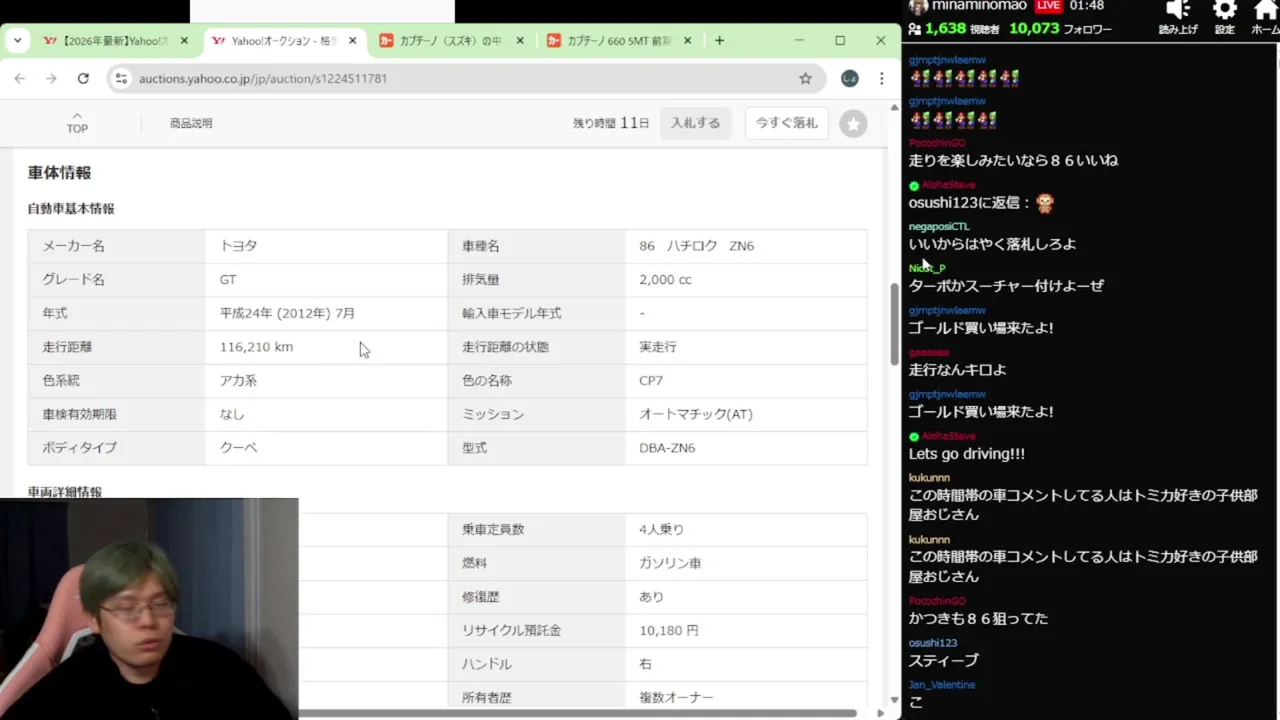The width and height of the screenshot is (1280, 720).
Task: Go to 商品説明 section
Action: 191,123
